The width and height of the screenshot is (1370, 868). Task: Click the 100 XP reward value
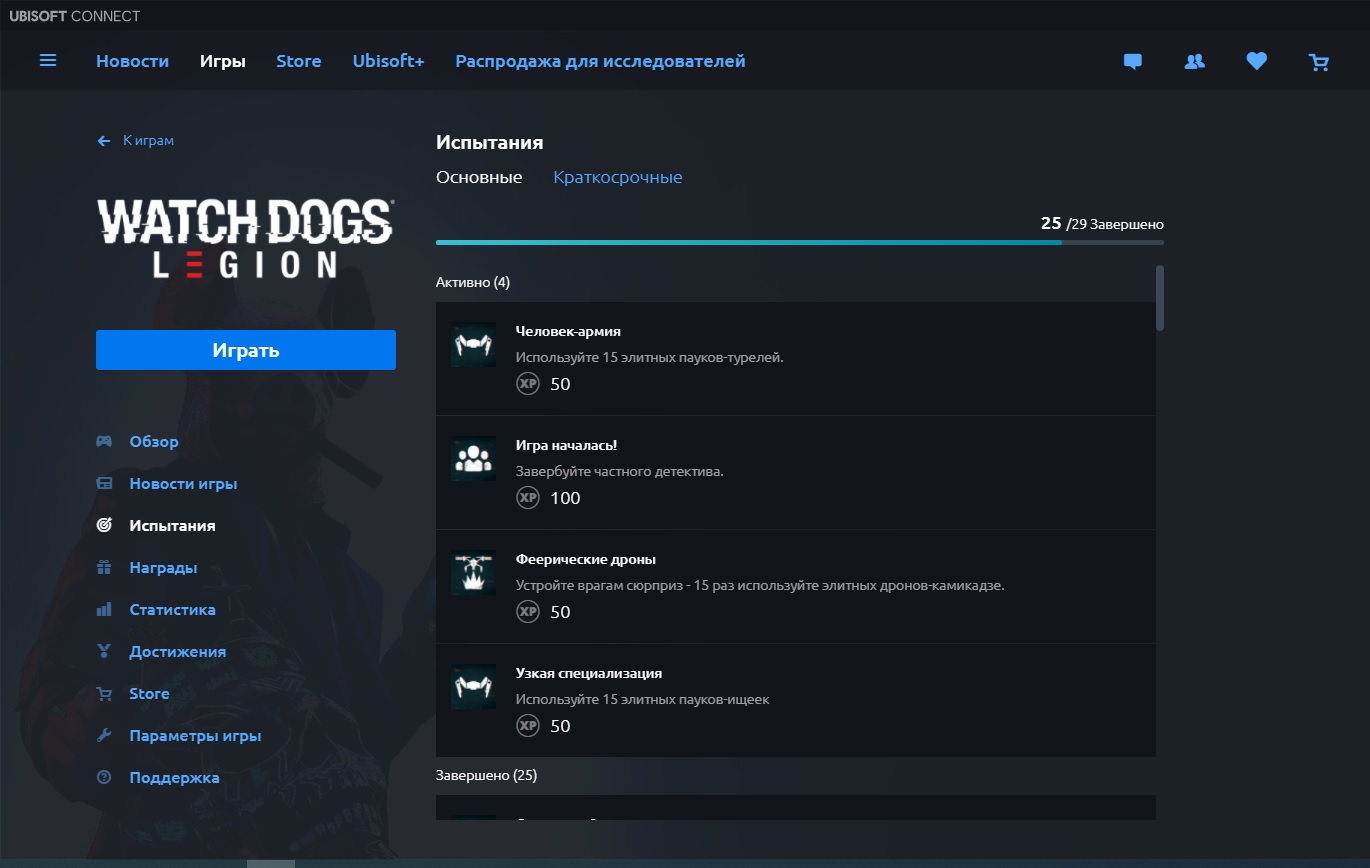(565, 498)
